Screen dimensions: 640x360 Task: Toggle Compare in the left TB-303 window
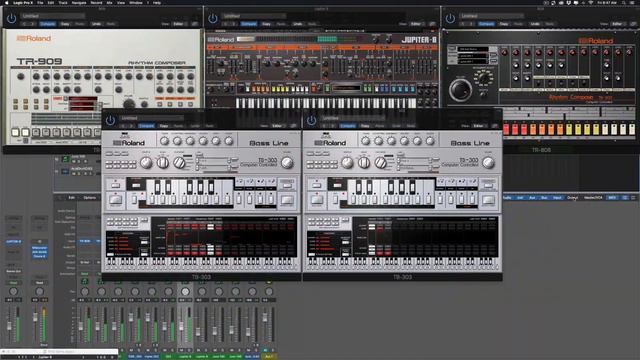tap(146, 126)
